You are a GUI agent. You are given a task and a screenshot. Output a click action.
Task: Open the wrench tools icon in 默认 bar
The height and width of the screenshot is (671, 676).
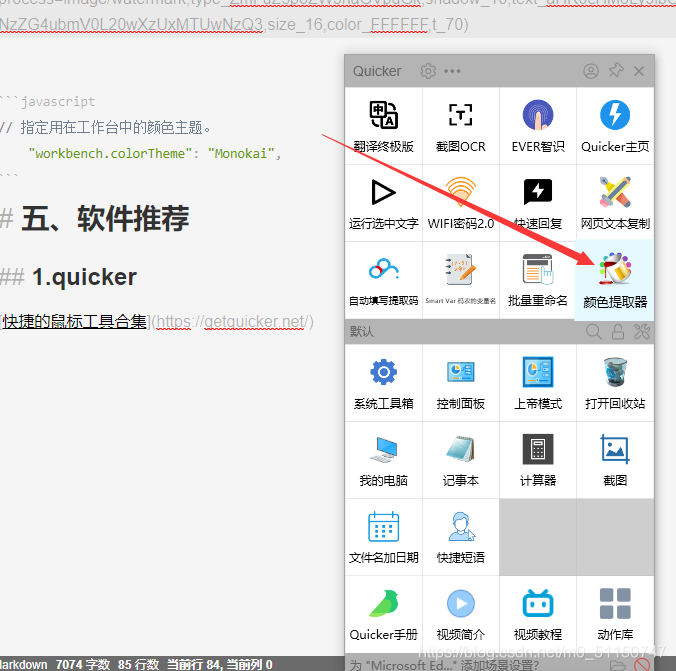click(642, 332)
